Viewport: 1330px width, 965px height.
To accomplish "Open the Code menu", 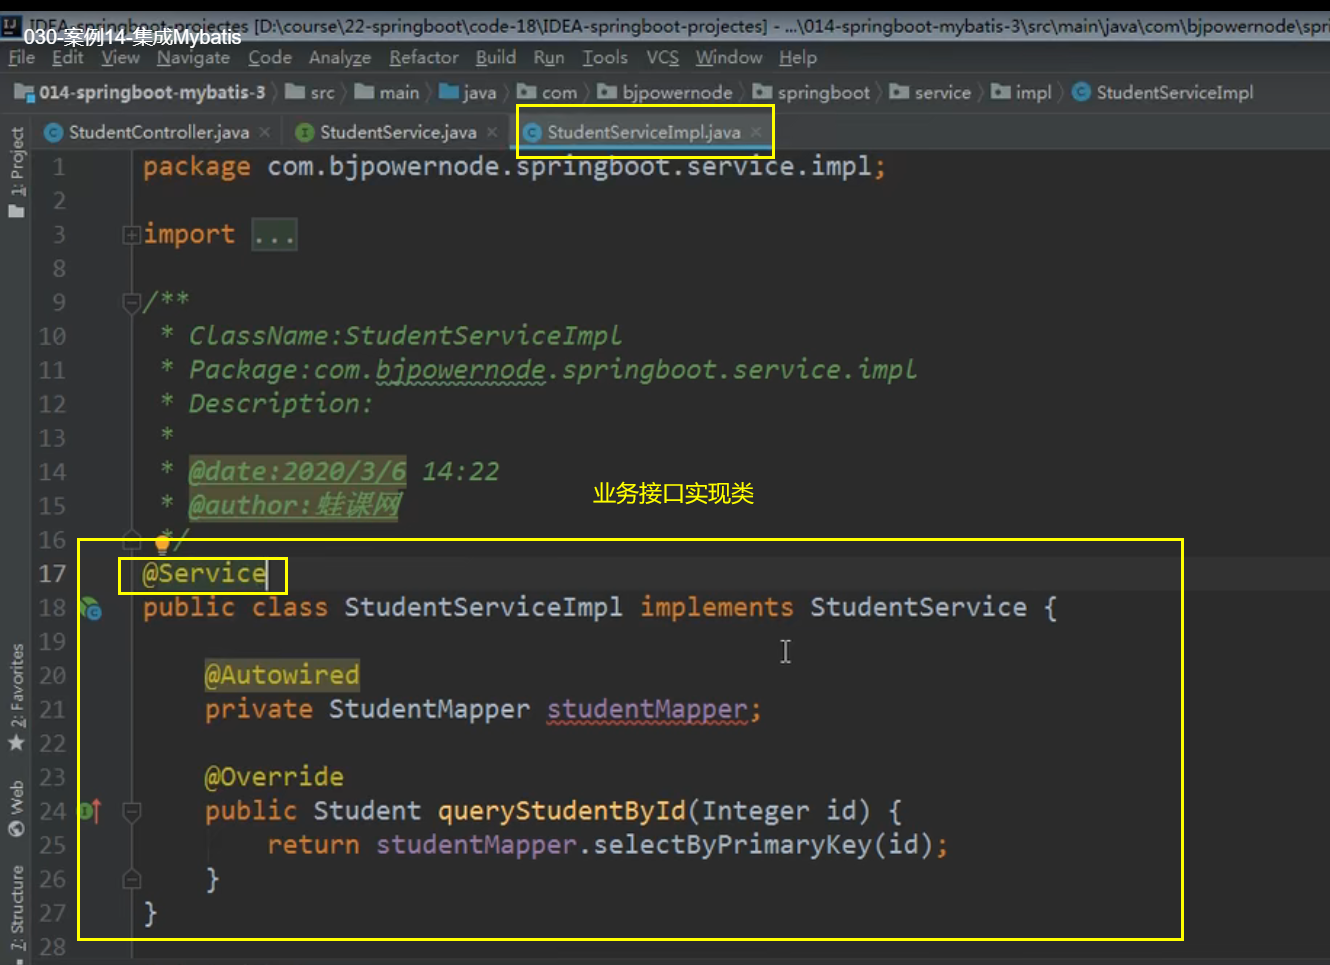I will (x=270, y=57).
